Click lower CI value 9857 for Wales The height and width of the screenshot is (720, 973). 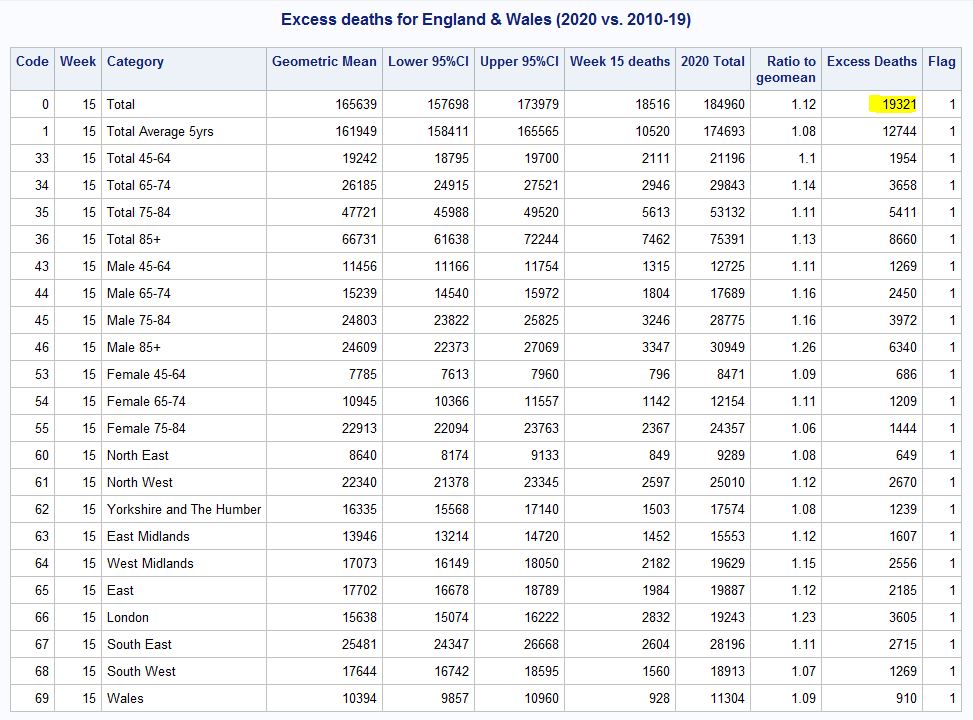455,698
